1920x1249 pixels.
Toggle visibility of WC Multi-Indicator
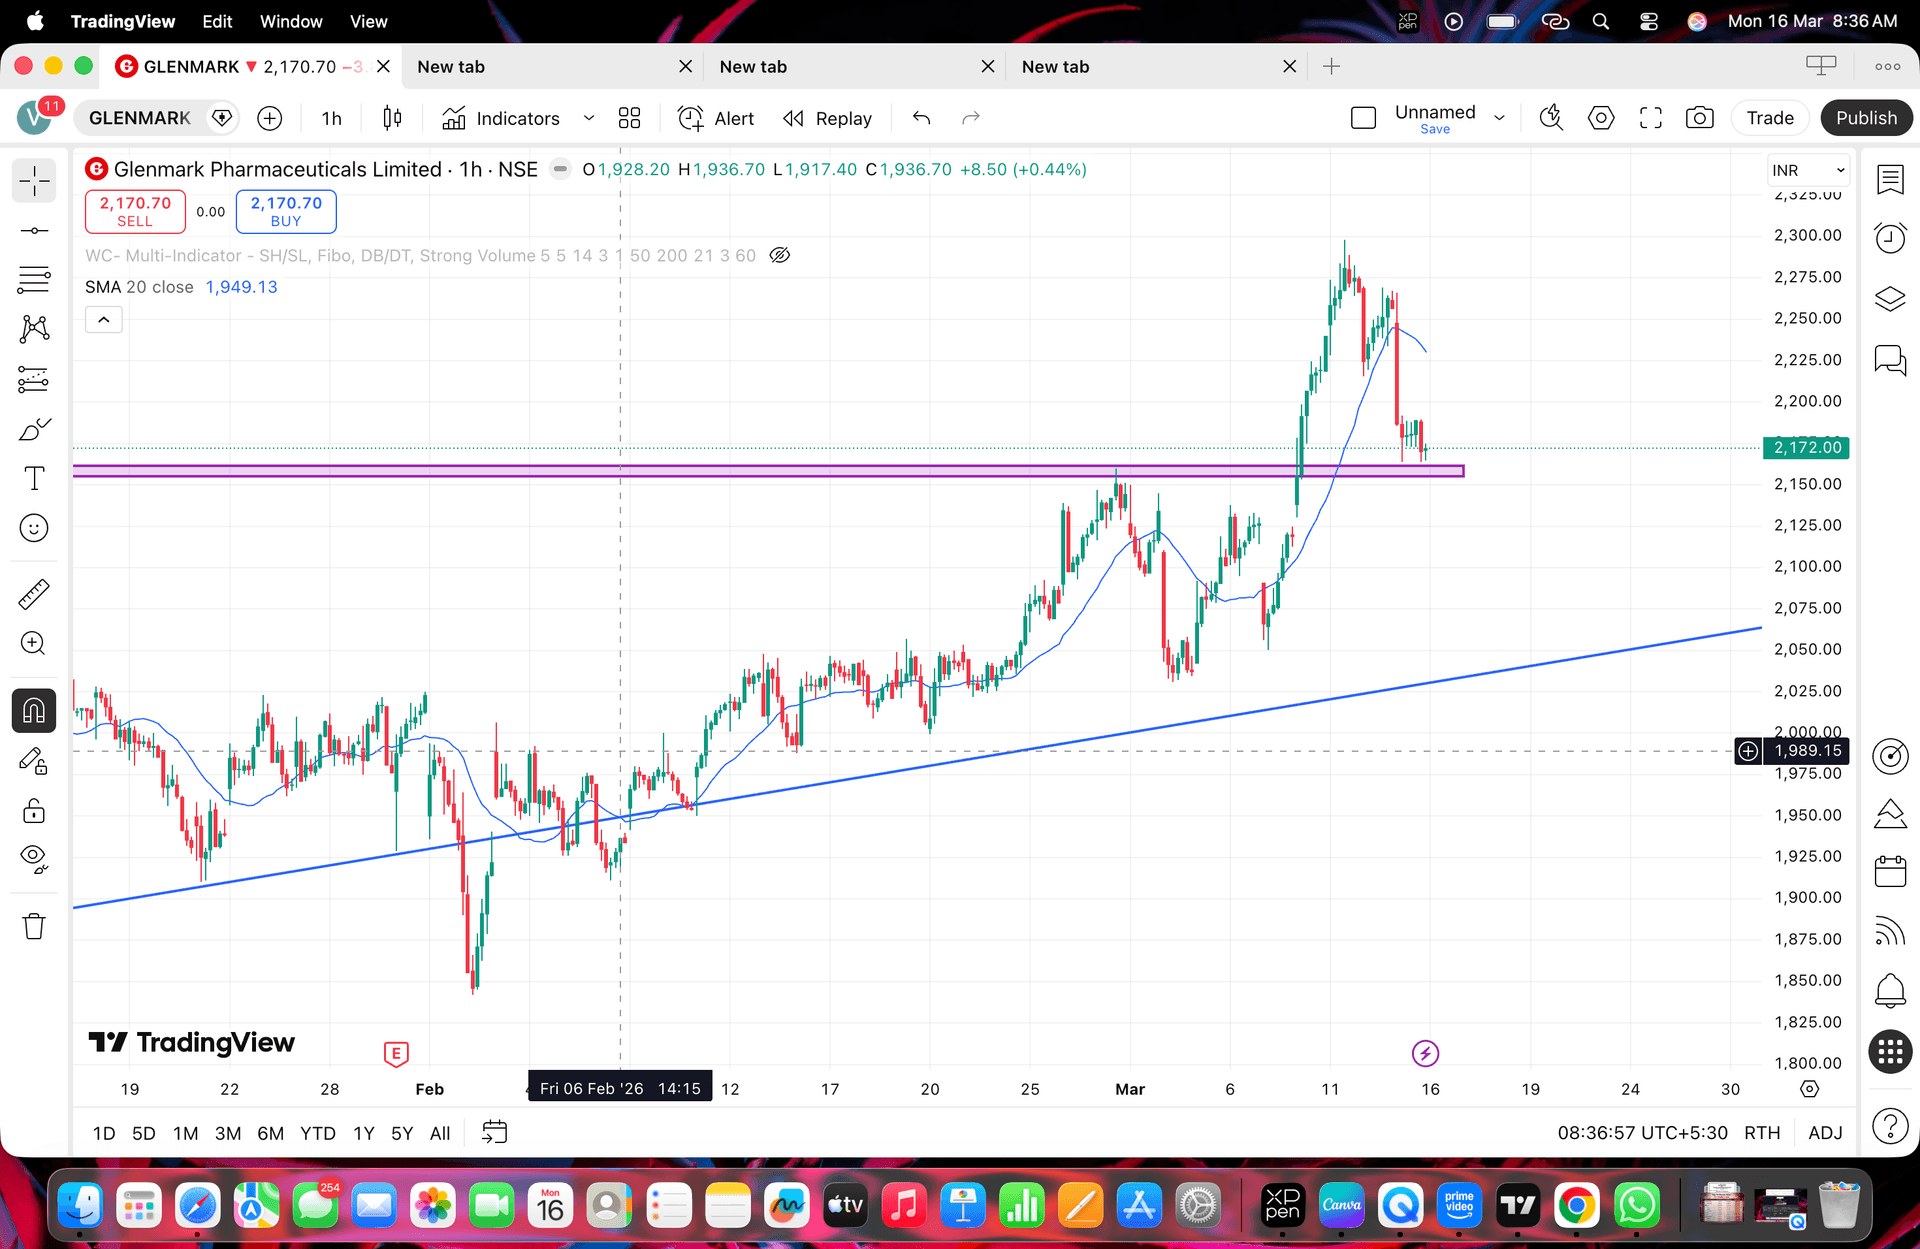click(780, 256)
